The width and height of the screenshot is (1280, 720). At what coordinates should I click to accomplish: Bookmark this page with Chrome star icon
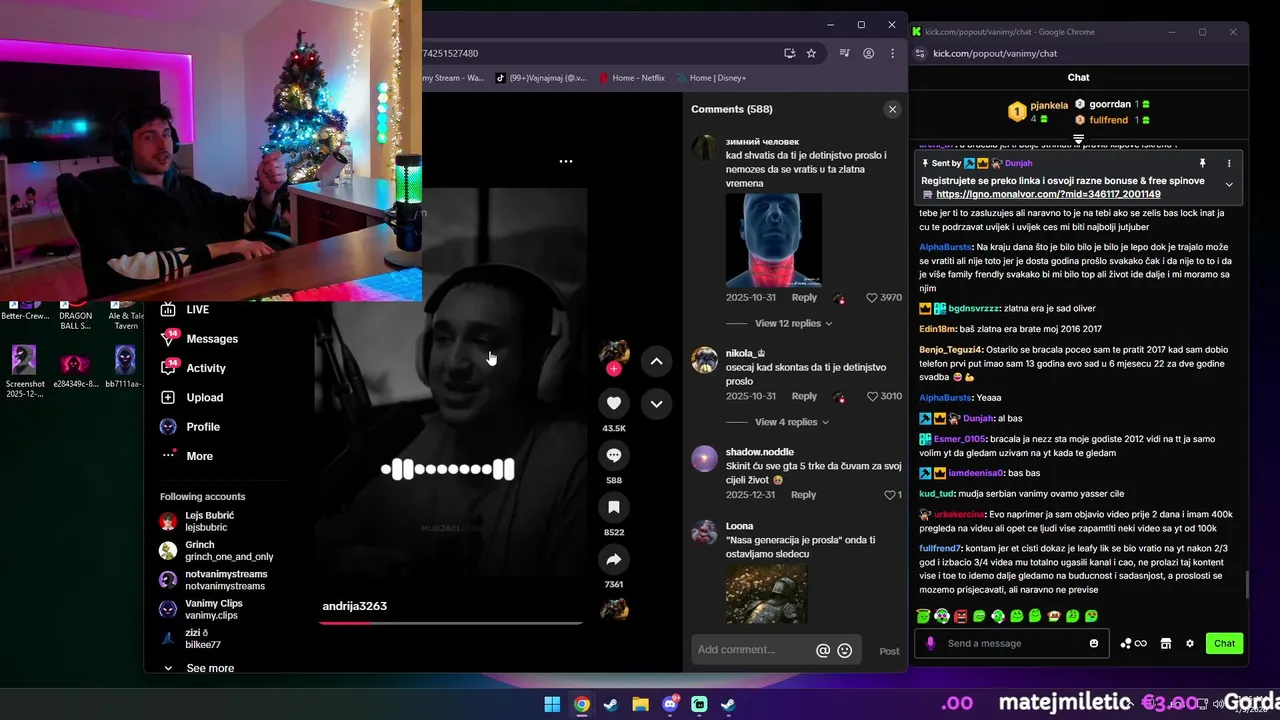click(x=811, y=53)
